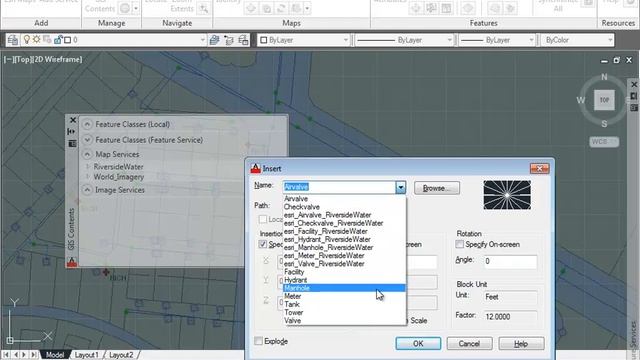Open the Add ribbon panel title

coord(41,23)
